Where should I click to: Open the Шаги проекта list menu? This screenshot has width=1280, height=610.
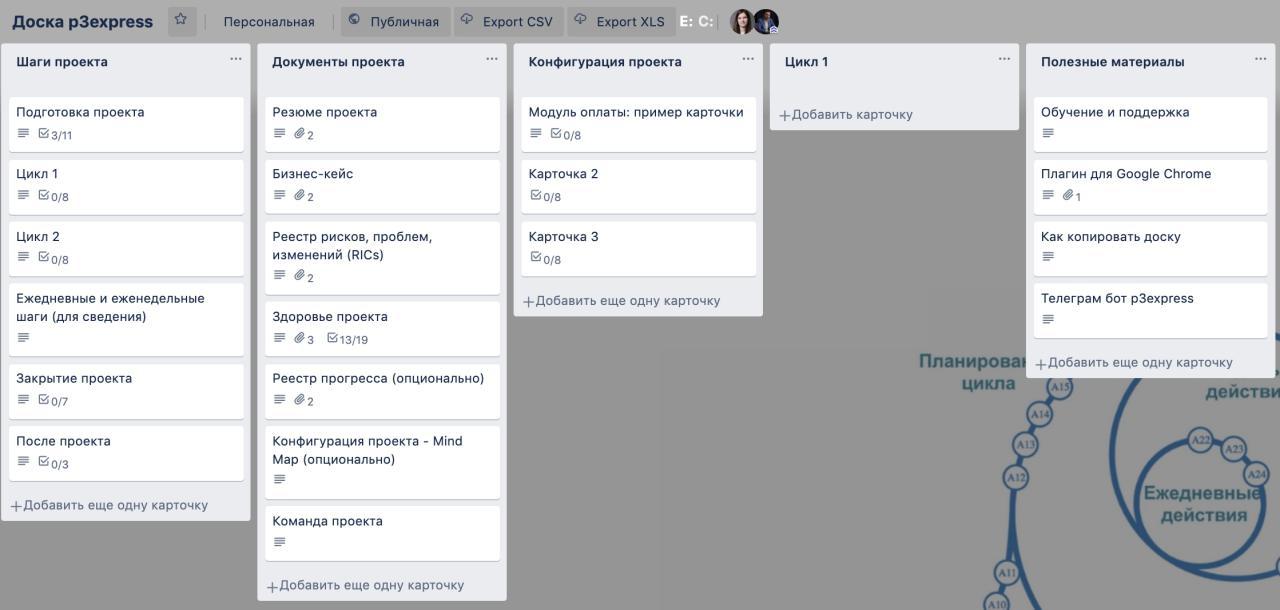[x=236, y=59]
